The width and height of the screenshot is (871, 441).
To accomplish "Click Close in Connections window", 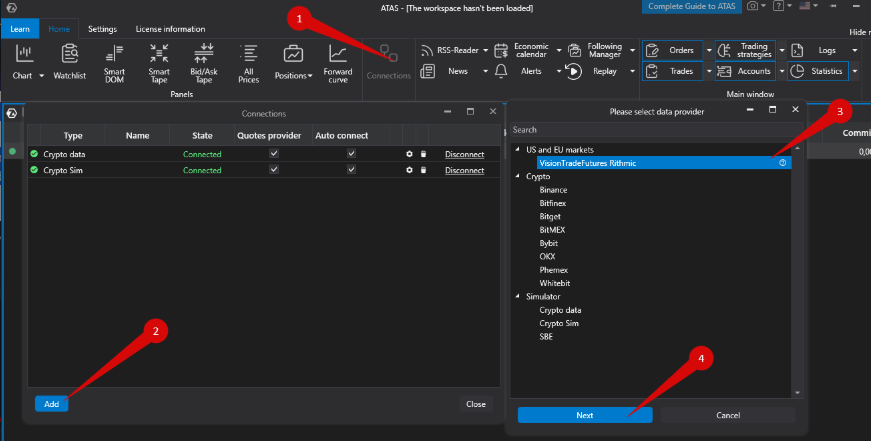I will [476, 404].
